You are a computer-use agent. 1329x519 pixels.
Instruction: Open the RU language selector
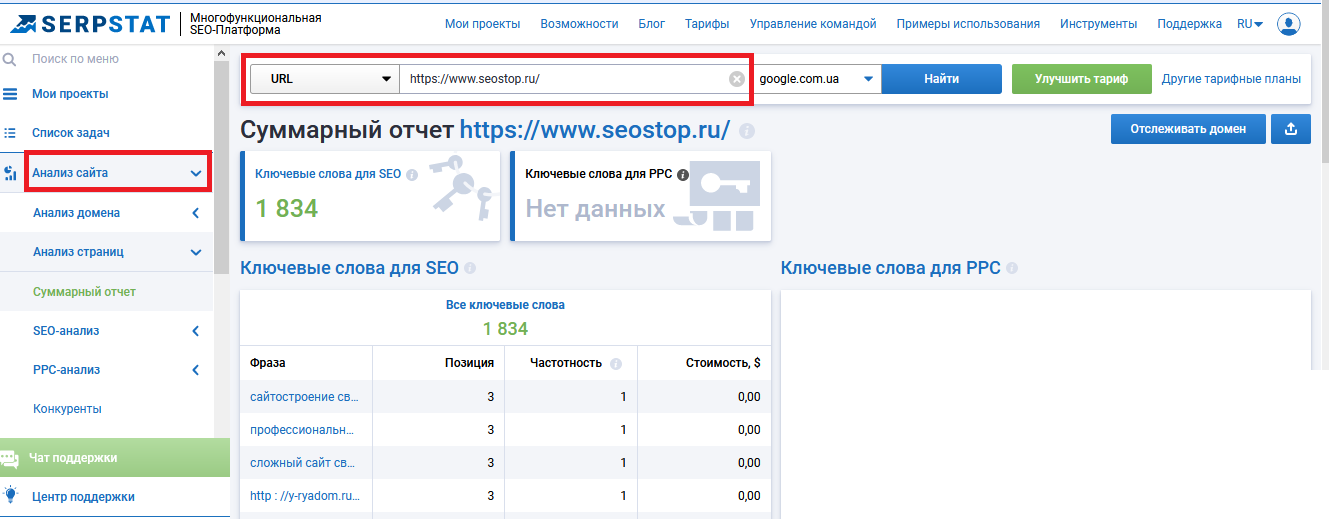pos(1249,24)
